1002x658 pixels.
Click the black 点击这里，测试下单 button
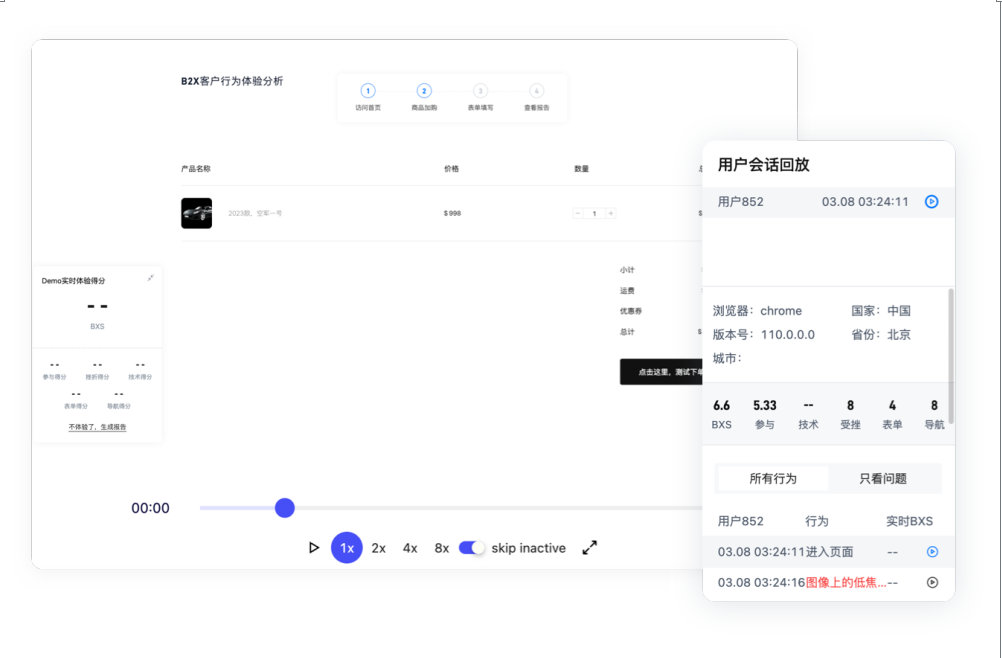click(x=661, y=372)
